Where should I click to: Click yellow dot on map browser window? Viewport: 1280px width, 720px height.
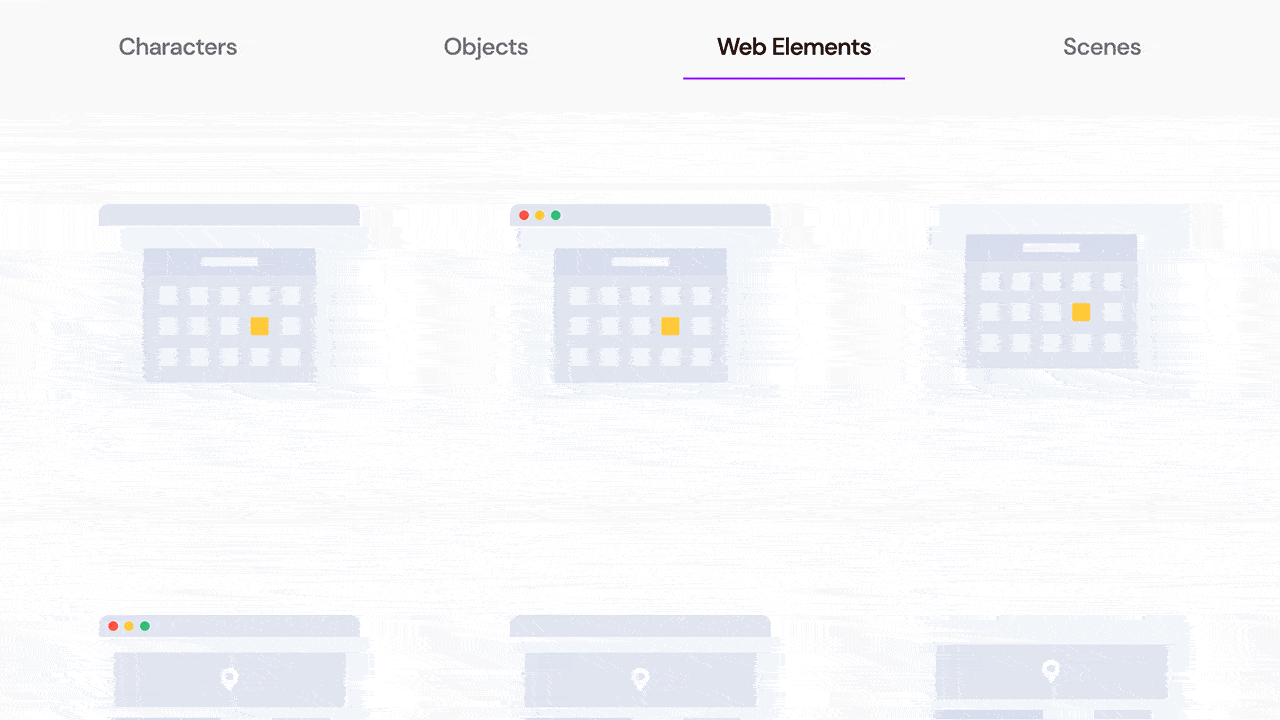click(129, 626)
